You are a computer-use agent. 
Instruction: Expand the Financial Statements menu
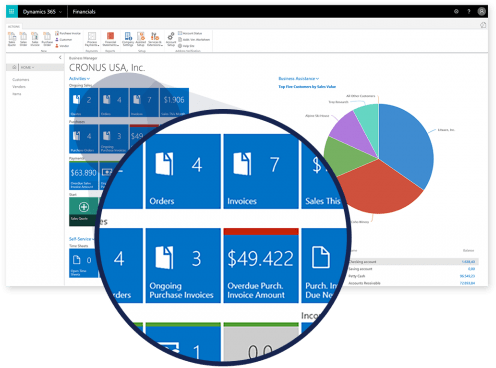110,39
